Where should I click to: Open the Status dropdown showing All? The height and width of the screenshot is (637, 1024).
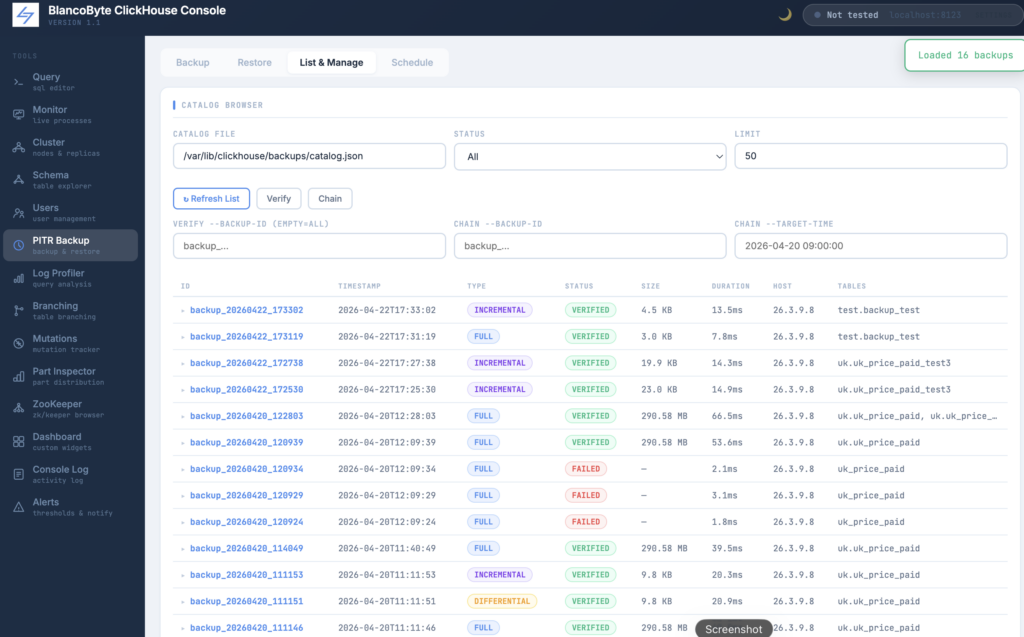click(x=590, y=157)
